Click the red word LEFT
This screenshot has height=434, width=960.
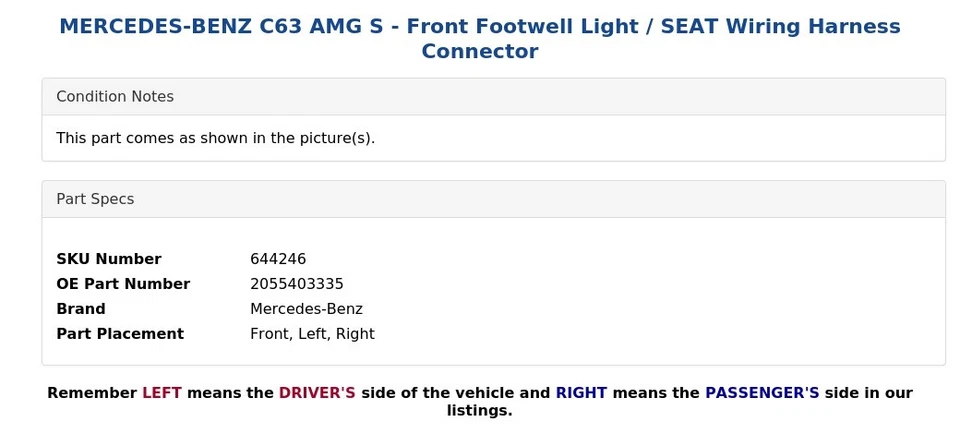tap(162, 393)
